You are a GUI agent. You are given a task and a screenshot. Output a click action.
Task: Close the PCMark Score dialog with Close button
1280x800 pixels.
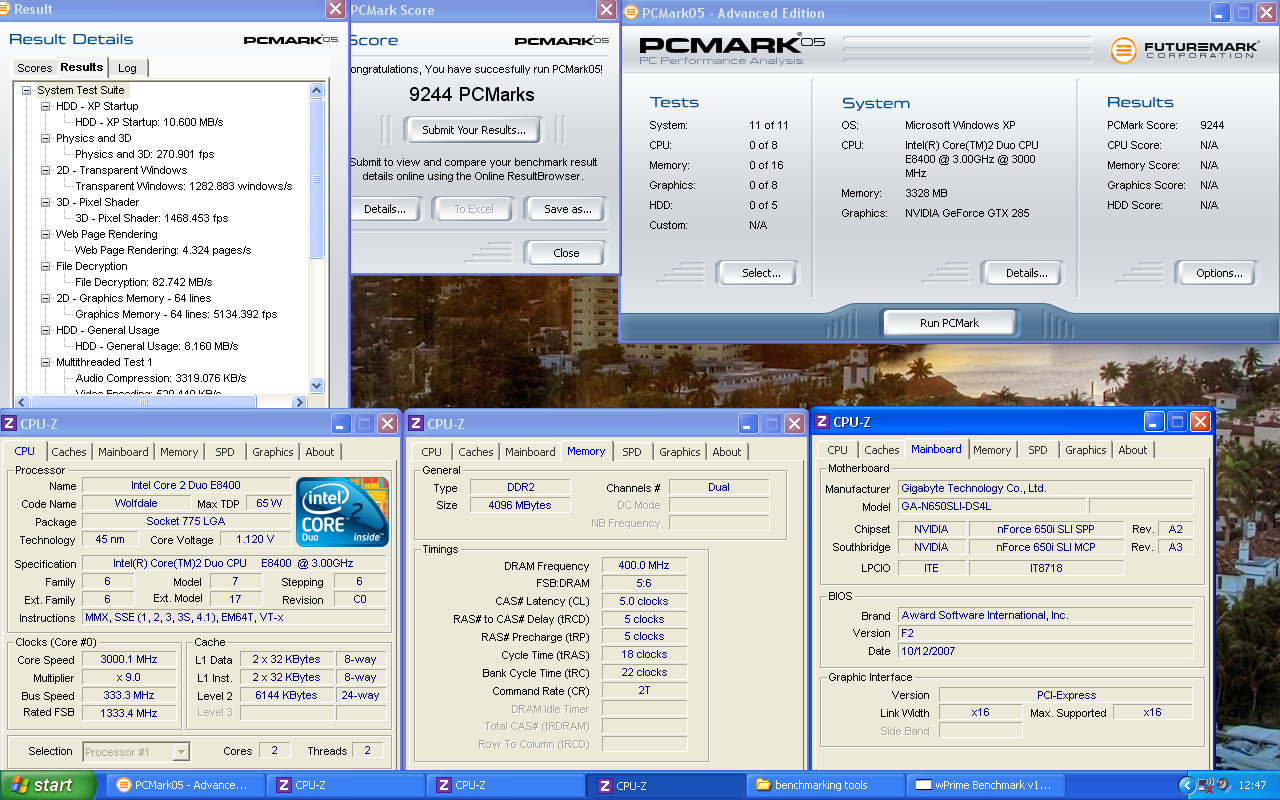click(x=566, y=253)
